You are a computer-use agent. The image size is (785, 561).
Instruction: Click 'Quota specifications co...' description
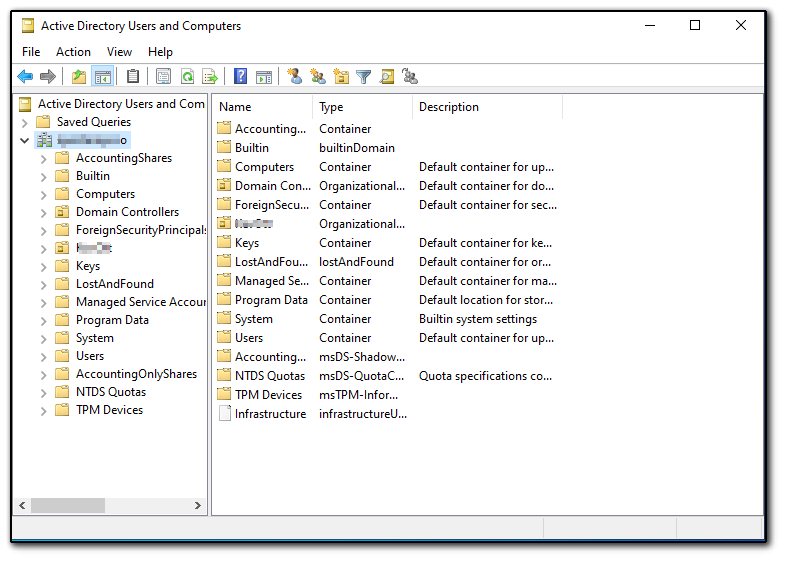tap(485, 376)
